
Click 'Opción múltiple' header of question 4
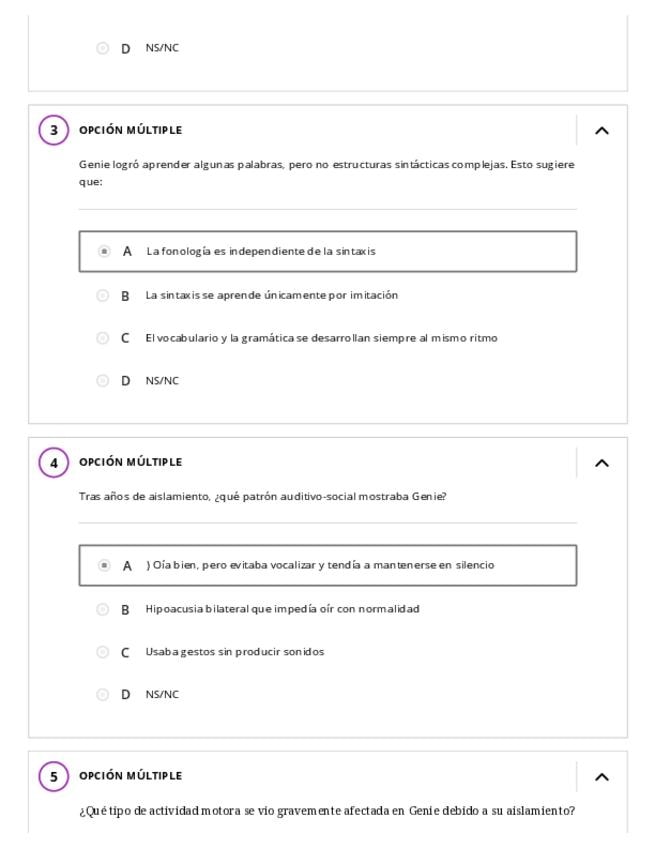[x=130, y=463]
